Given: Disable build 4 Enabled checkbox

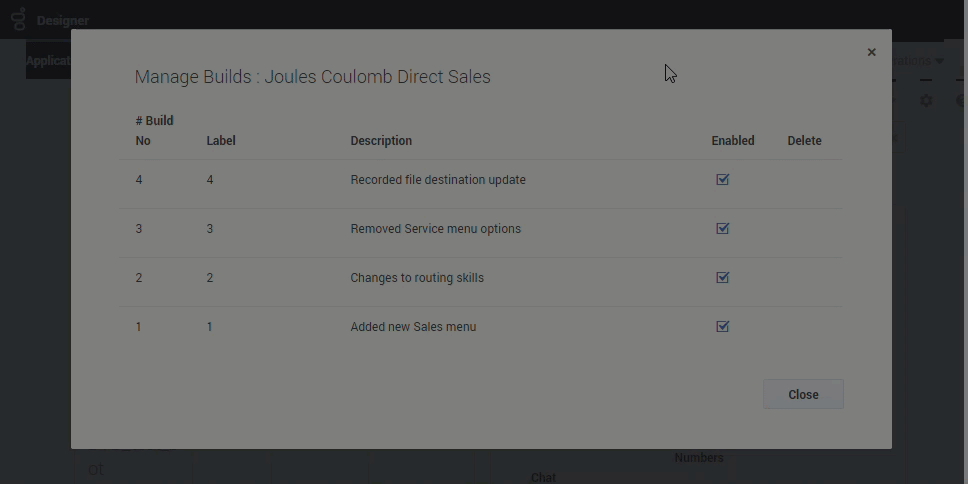Looking at the screenshot, I should (x=723, y=180).
